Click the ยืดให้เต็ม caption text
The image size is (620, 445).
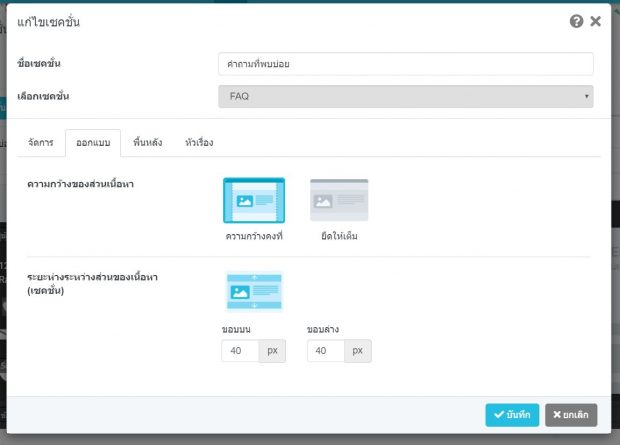click(x=339, y=236)
